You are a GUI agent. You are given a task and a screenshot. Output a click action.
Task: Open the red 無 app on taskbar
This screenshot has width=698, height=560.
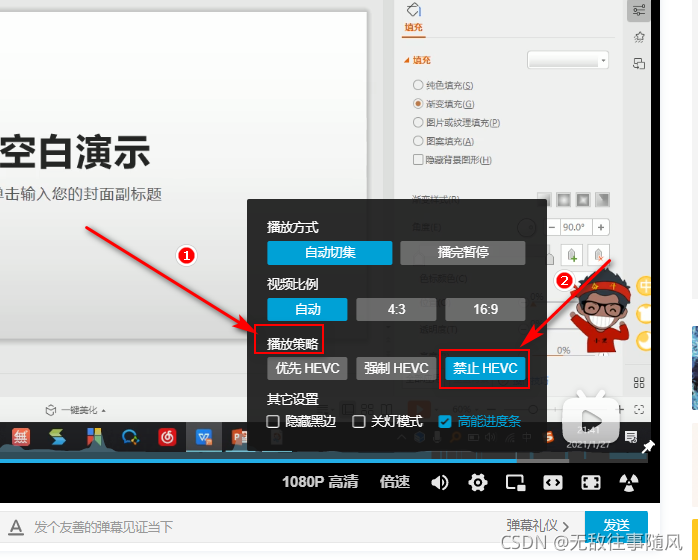click(x=20, y=437)
